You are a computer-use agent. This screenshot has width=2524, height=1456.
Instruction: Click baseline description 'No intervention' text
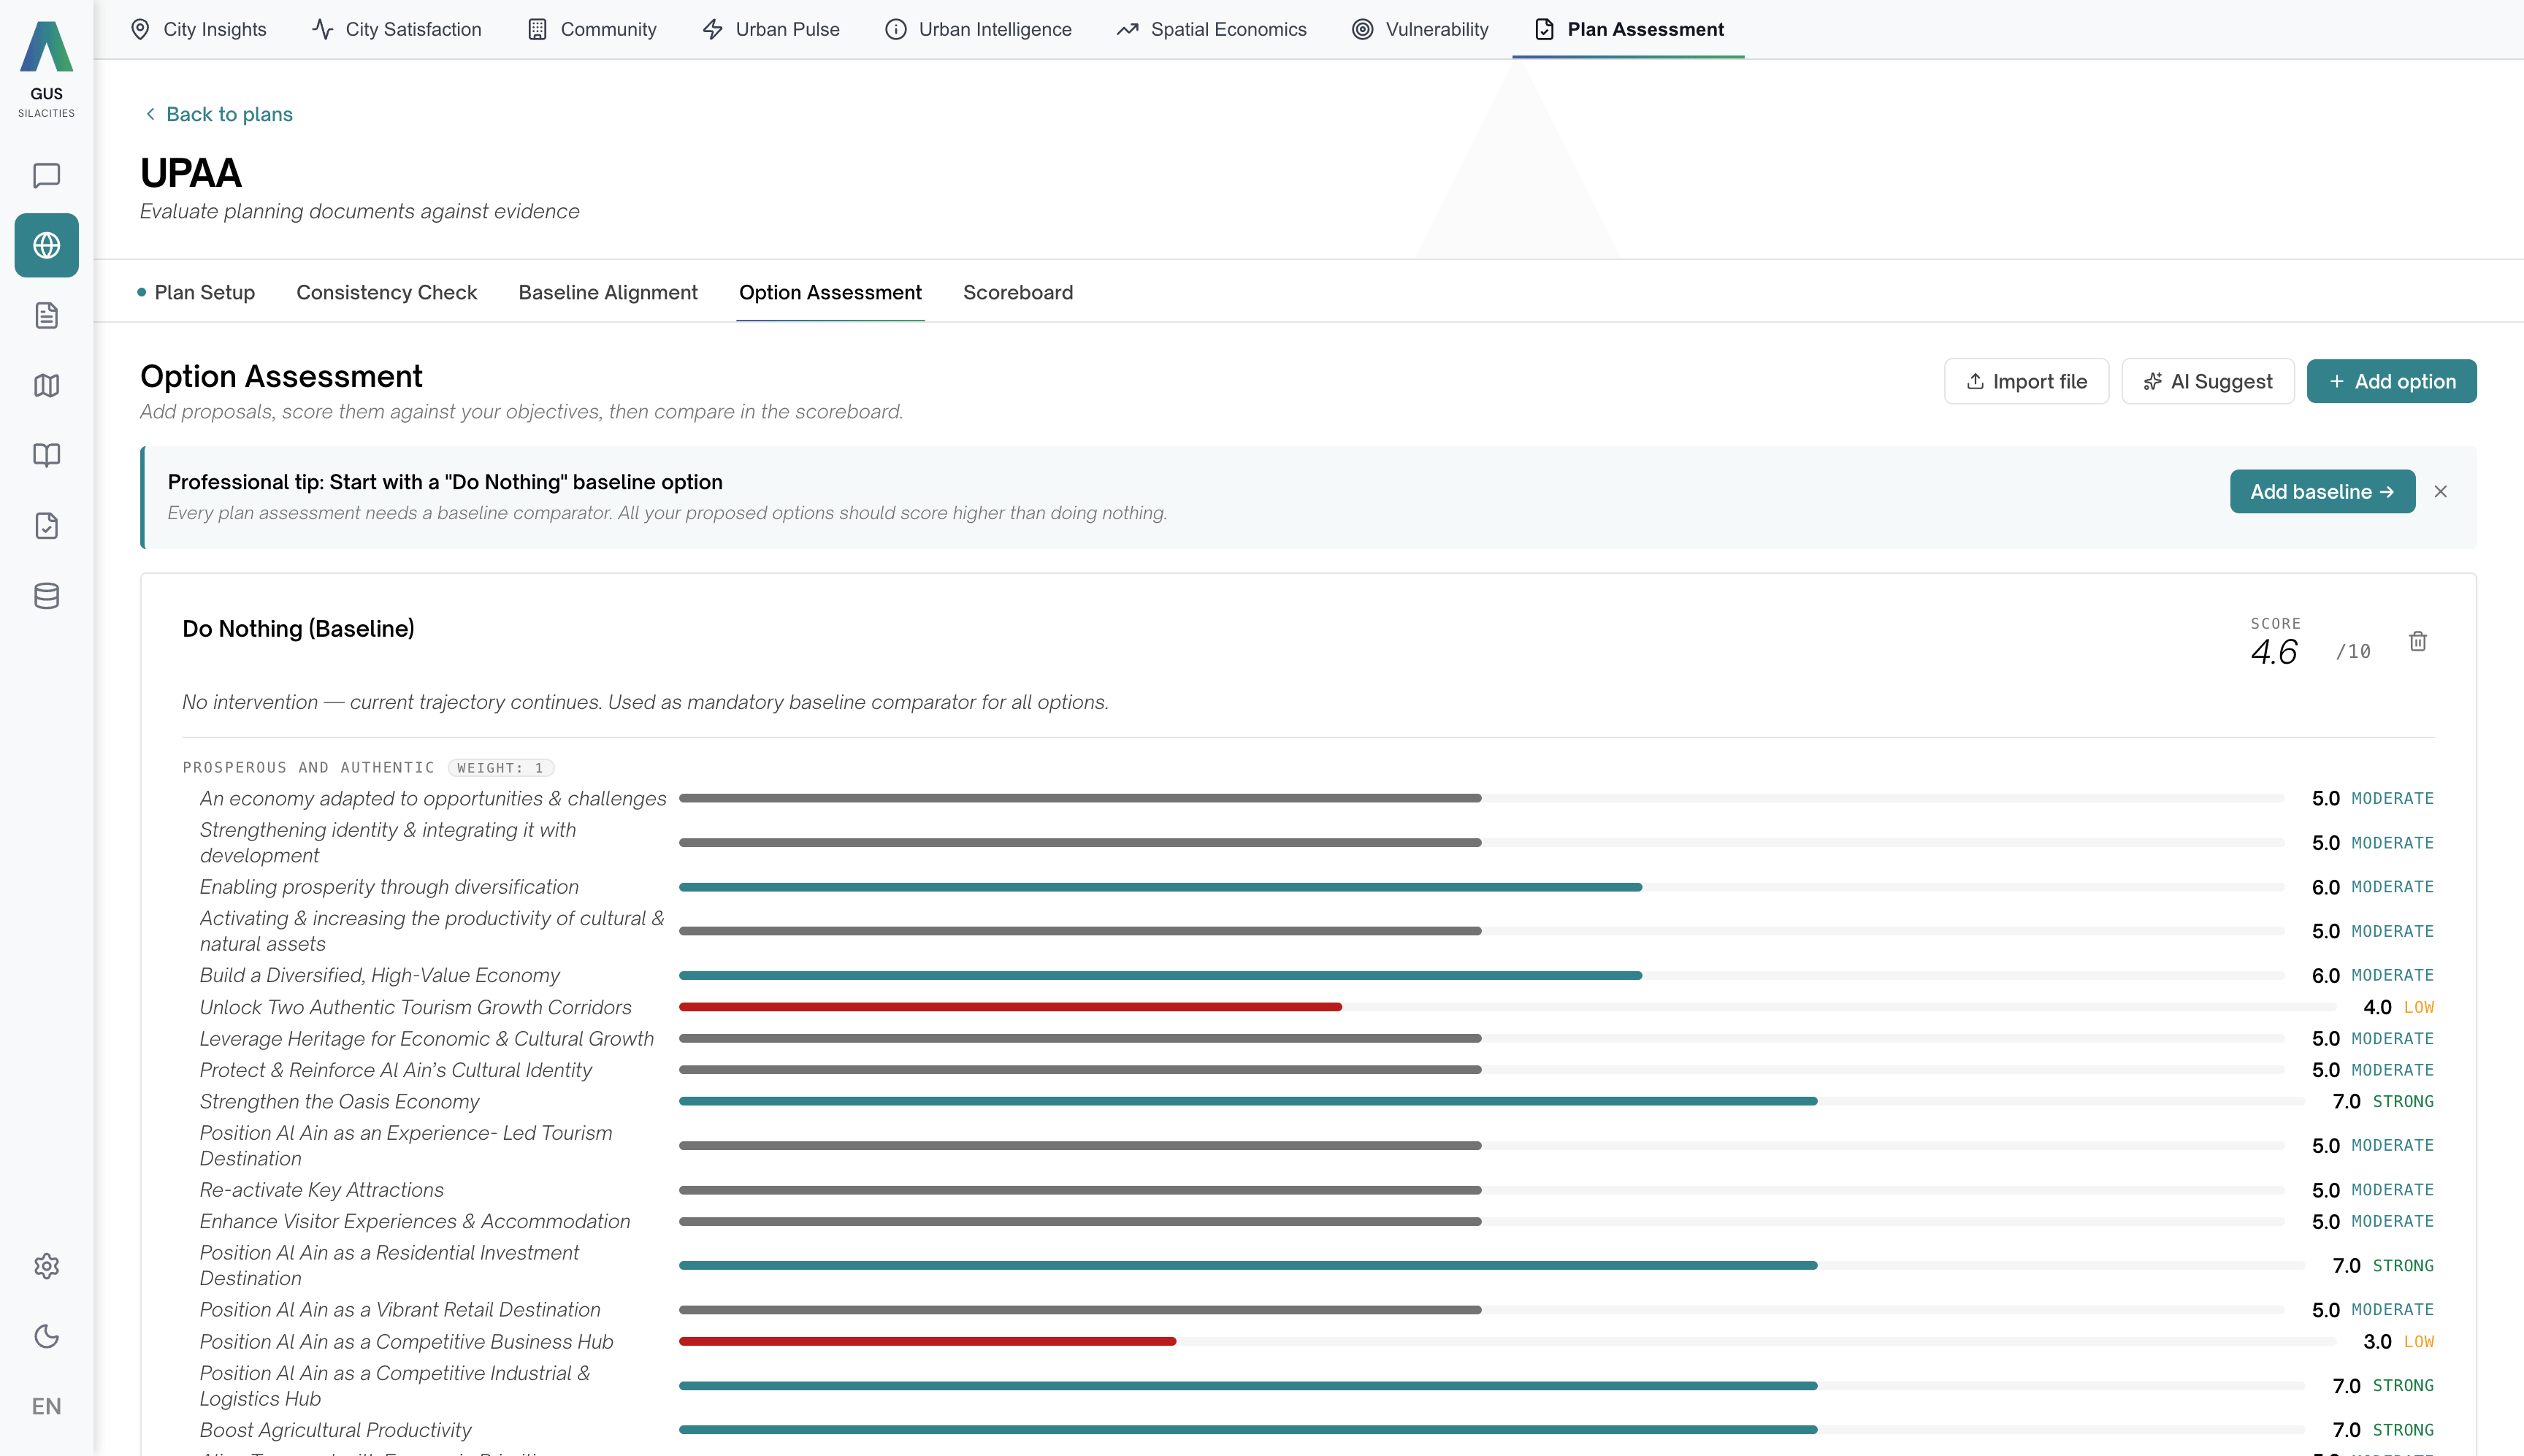click(x=645, y=702)
